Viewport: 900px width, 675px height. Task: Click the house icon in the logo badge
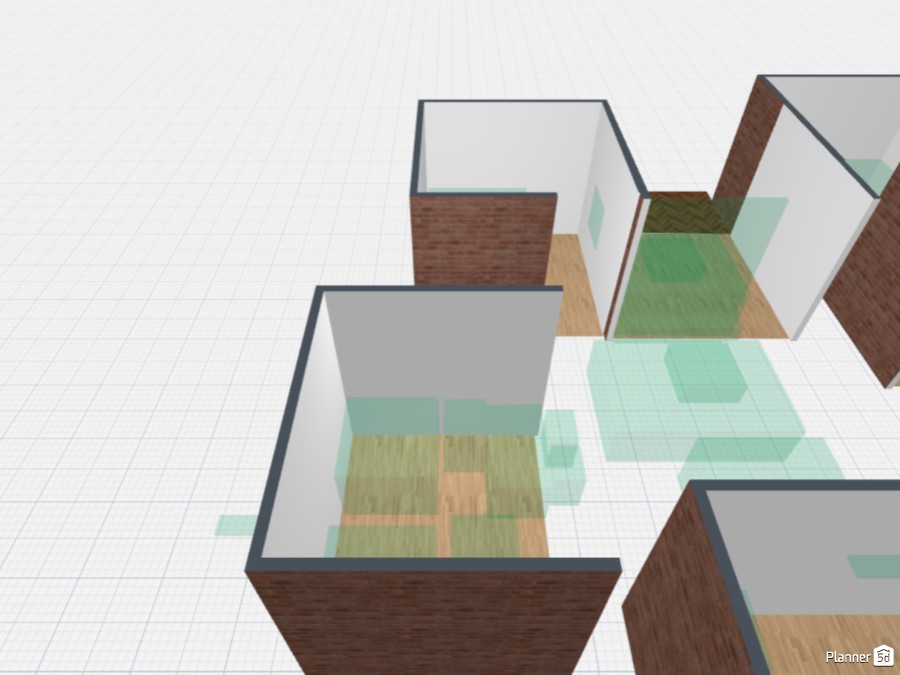click(881, 657)
